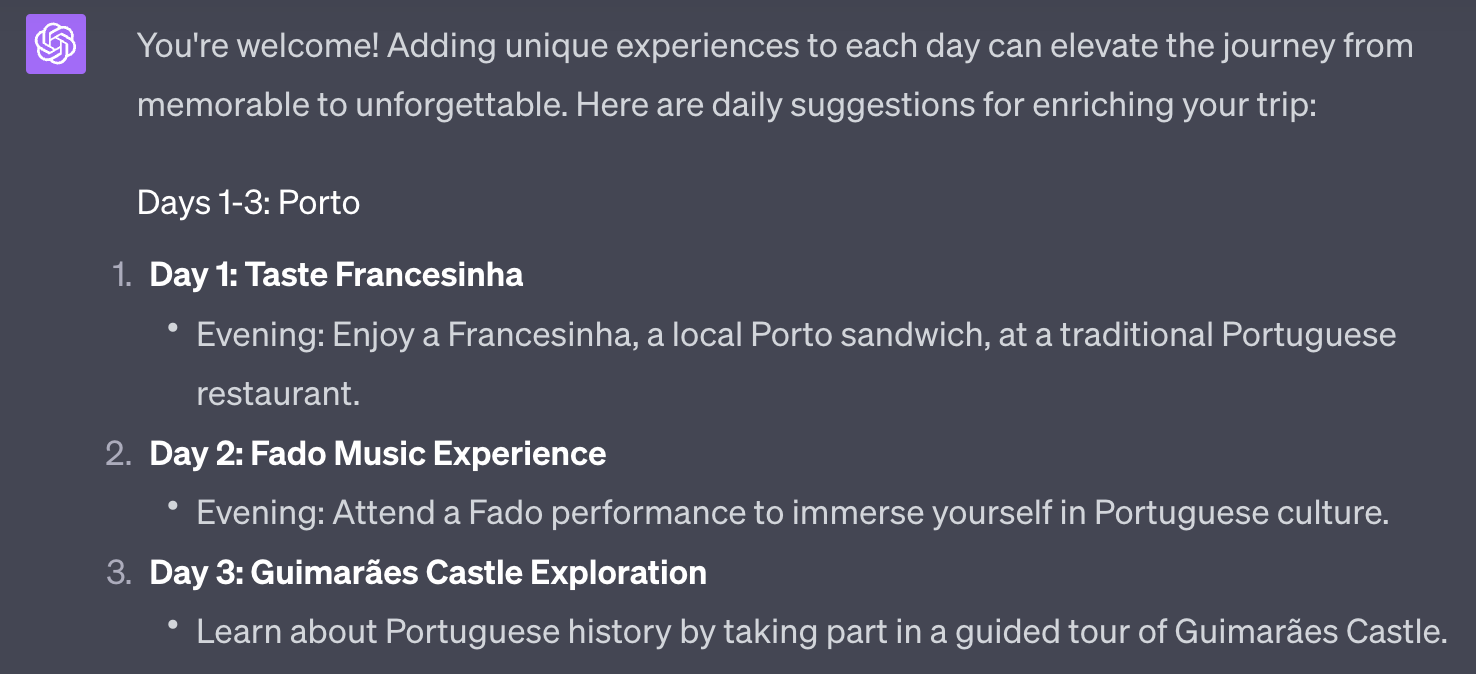Viewport: 1476px width, 674px height.
Task: Click list number 1 marker
Action: point(121,275)
